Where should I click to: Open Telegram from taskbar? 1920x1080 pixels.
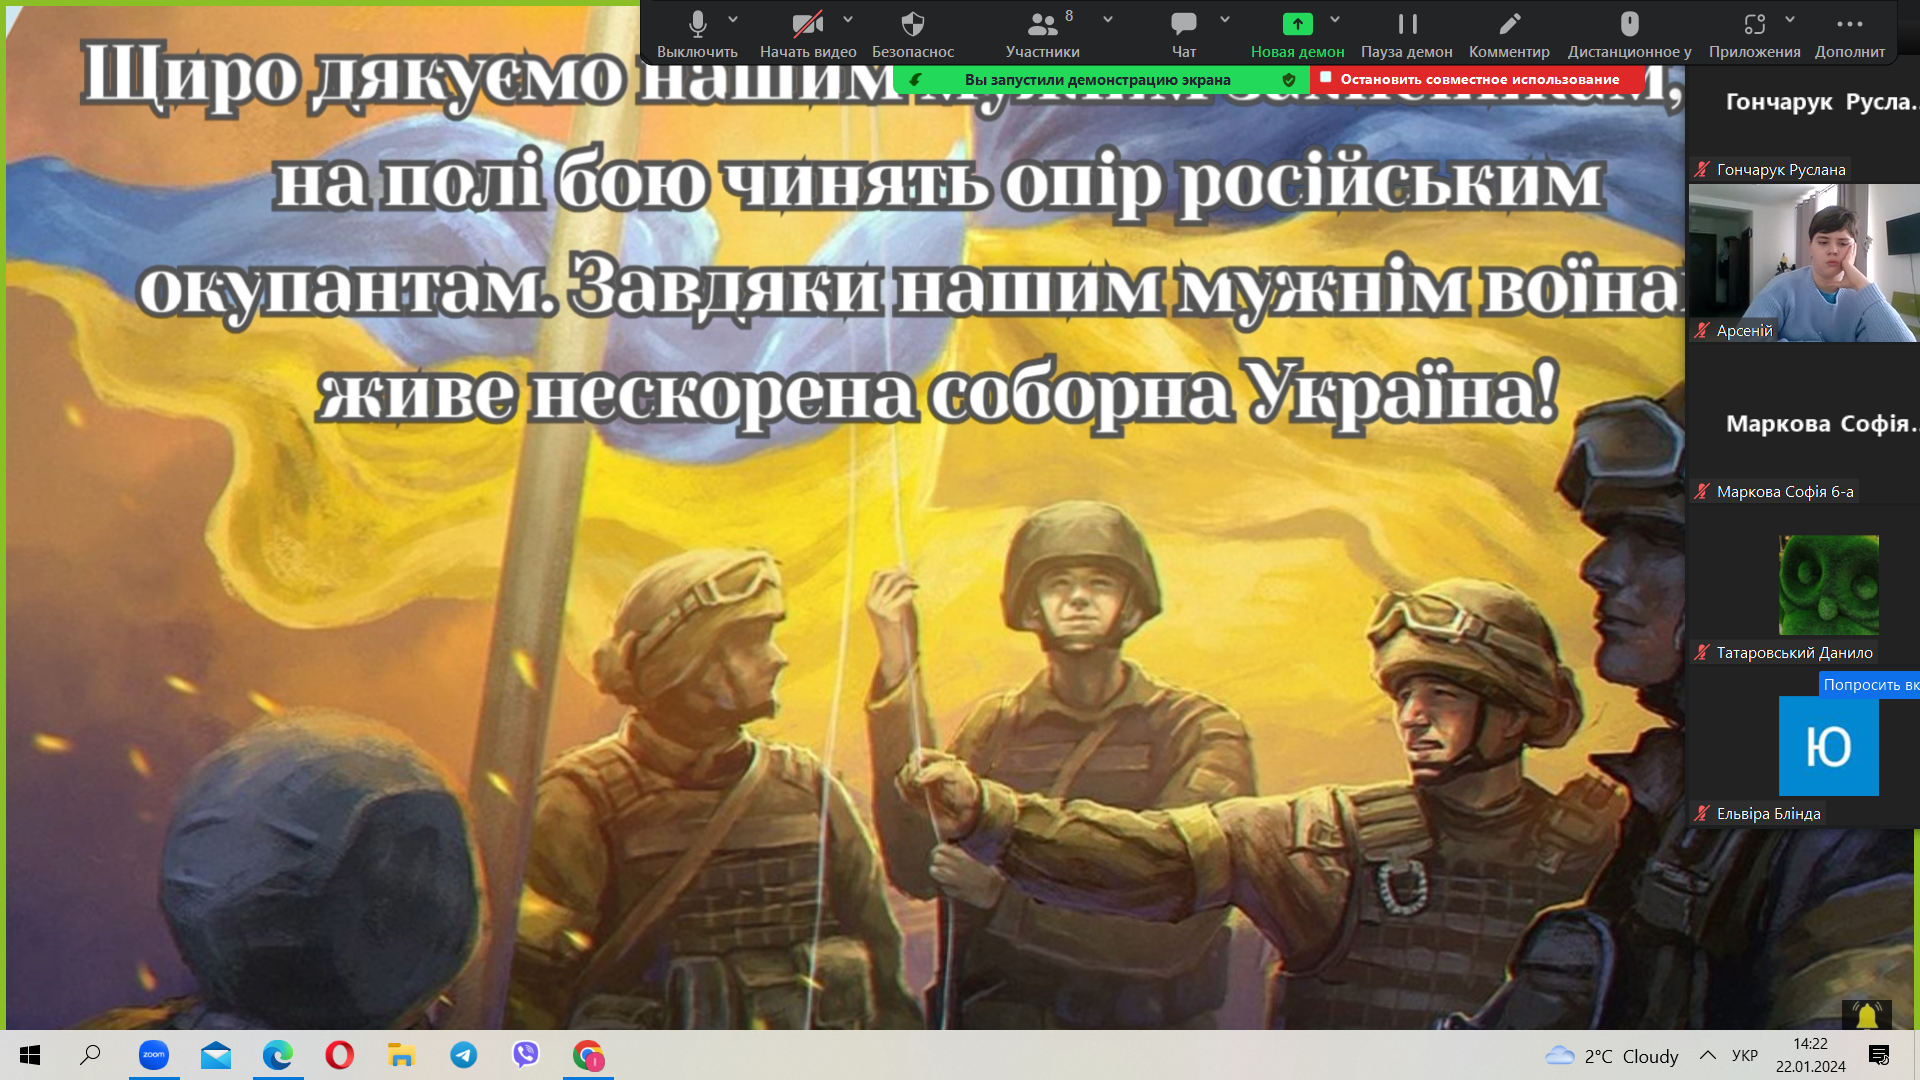pos(463,1055)
